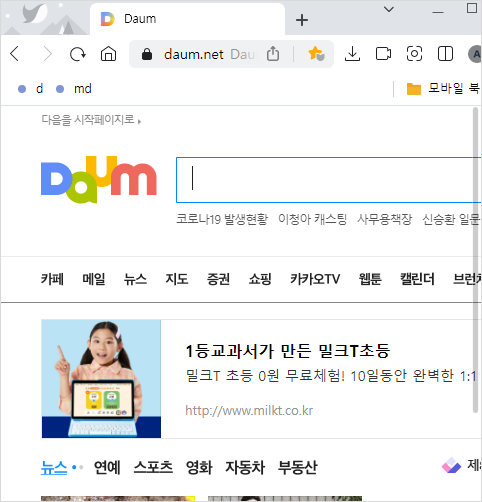Open the browser home page icon
Screen dimensions: 482x502
(108, 54)
